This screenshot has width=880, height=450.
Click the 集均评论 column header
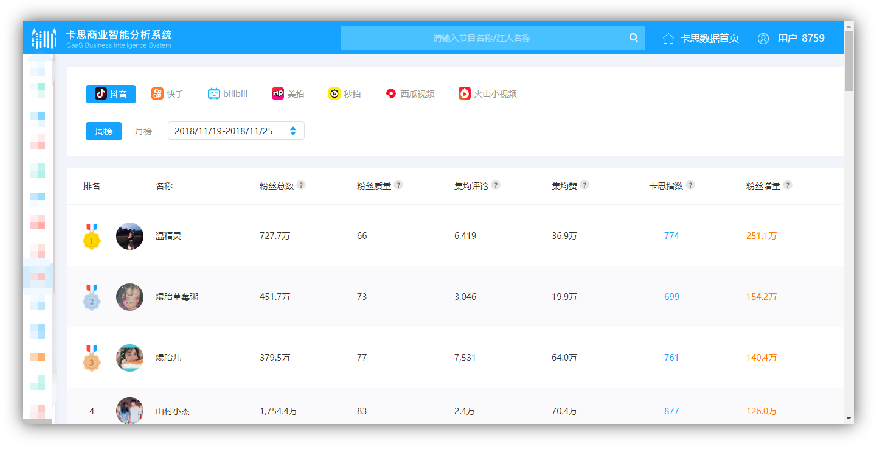tap(471, 186)
